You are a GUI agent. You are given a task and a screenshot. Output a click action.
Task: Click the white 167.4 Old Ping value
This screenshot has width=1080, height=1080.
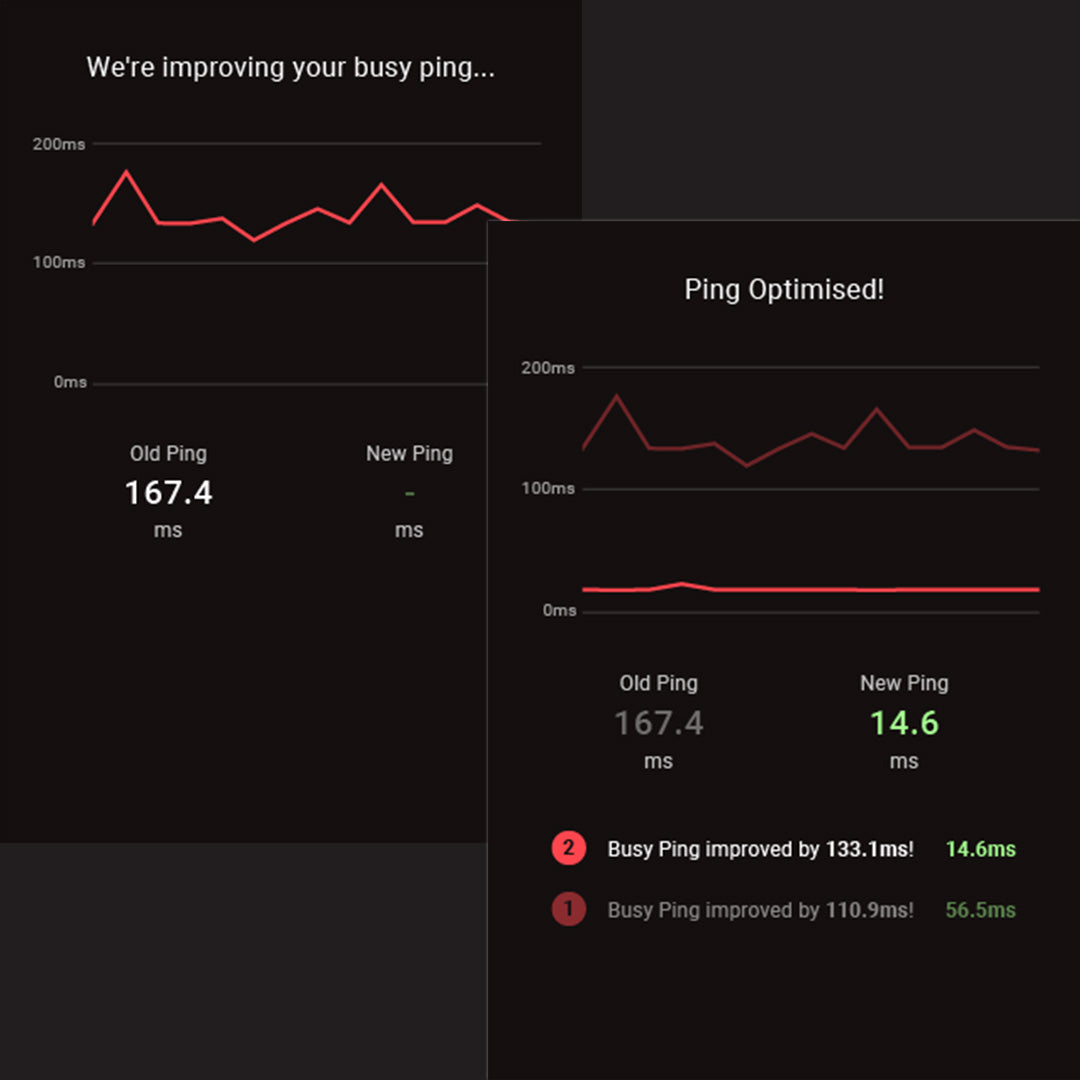click(168, 493)
